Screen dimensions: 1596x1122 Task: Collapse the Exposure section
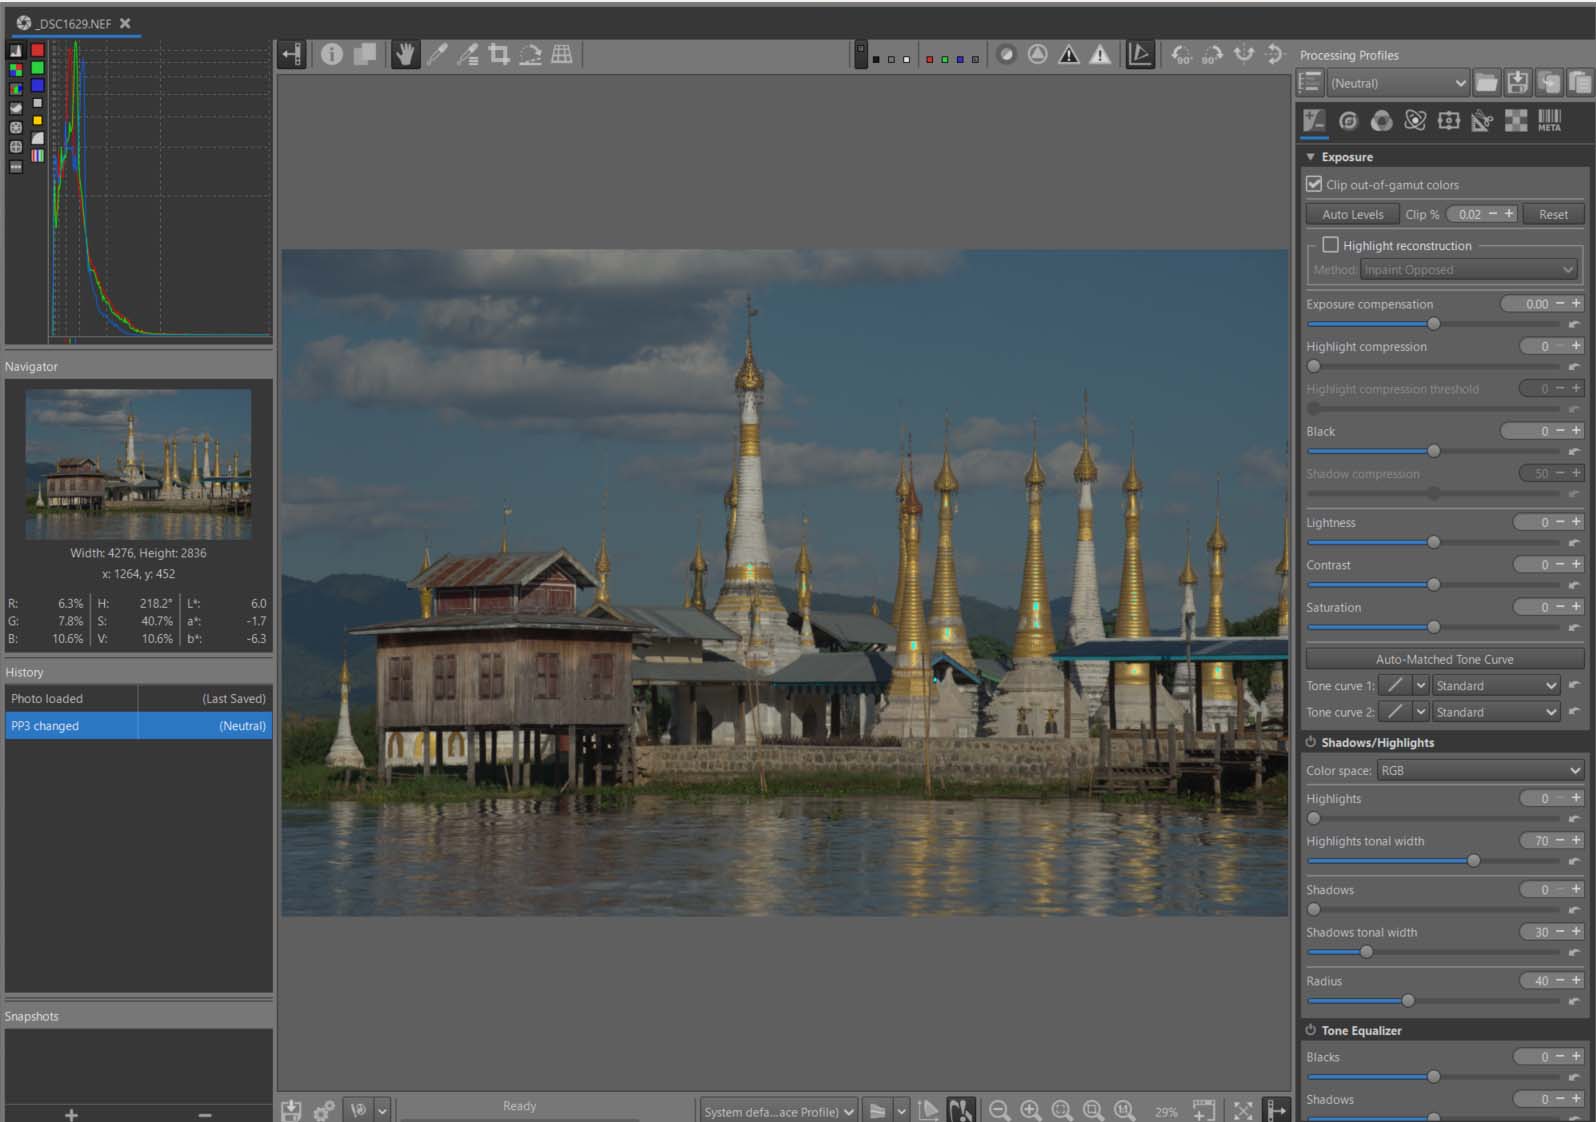(x=1311, y=157)
